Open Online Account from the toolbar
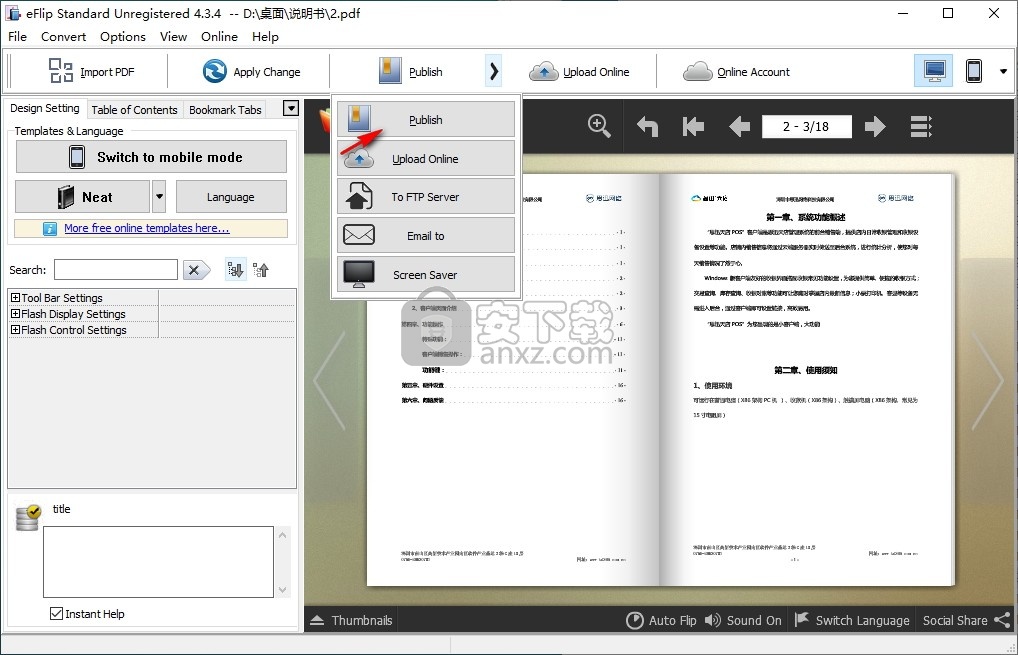This screenshot has width=1018, height=655. (736, 71)
